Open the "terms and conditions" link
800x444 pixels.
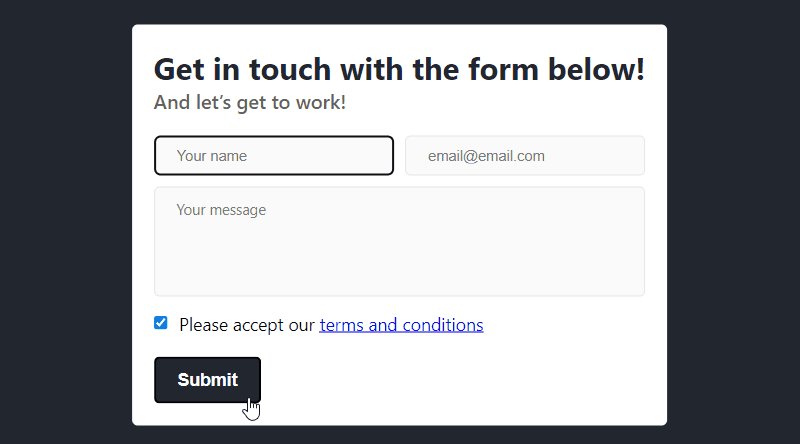401,325
